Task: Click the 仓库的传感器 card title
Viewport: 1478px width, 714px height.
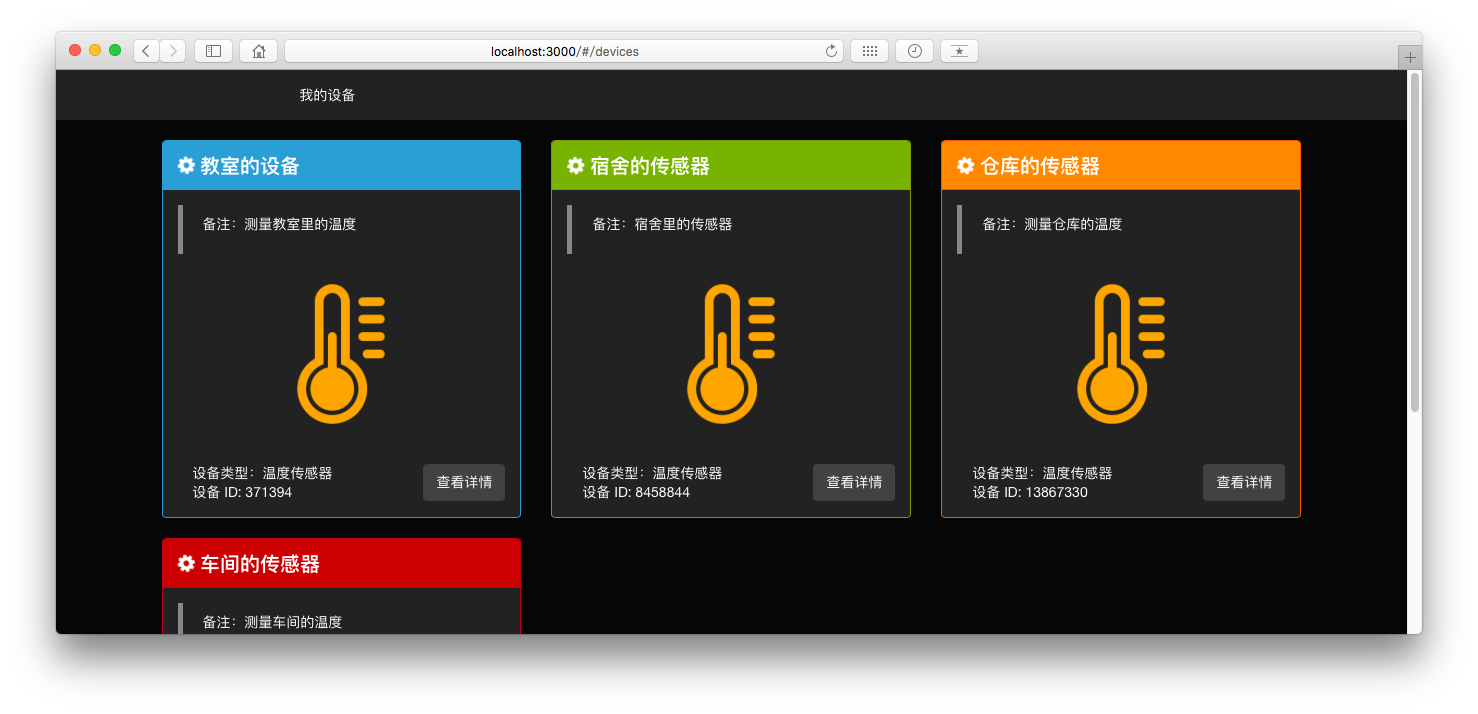Action: click(x=1040, y=166)
